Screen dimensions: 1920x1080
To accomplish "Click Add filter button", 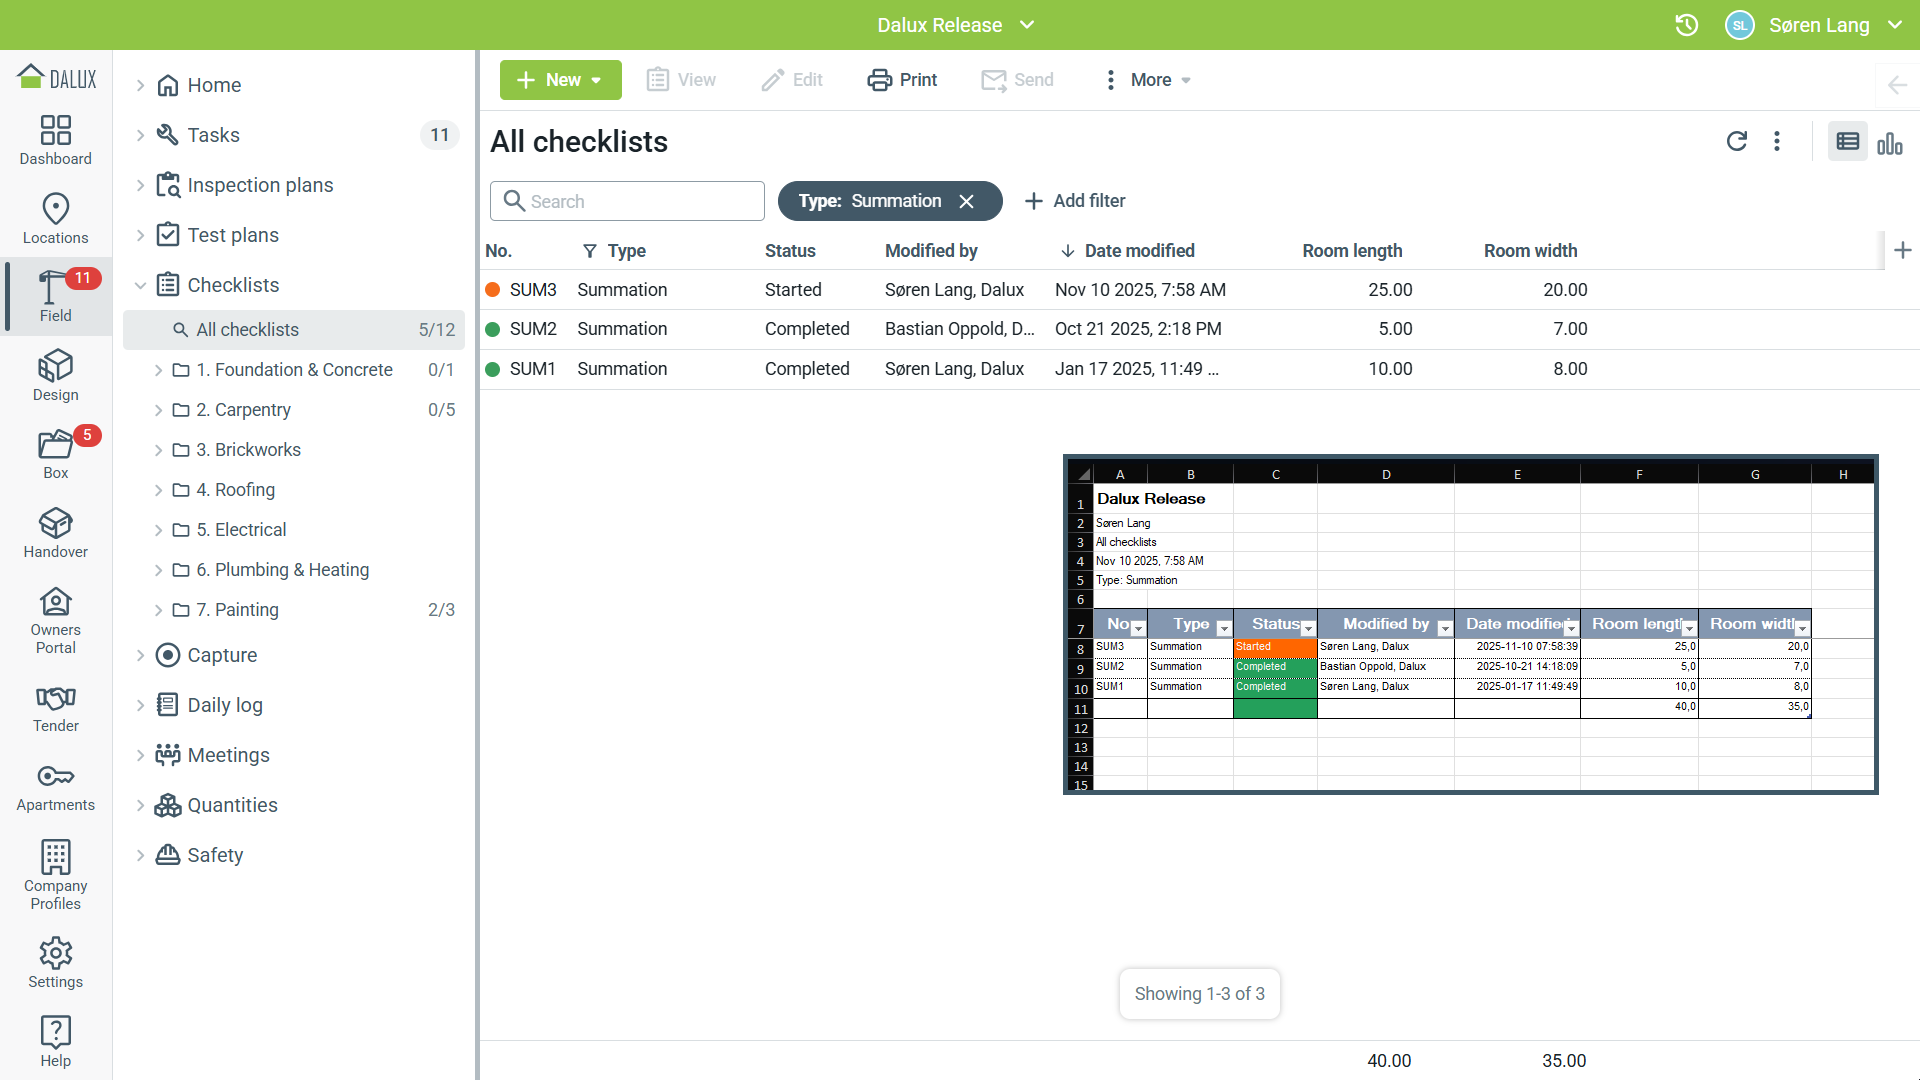I will (x=1075, y=201).
